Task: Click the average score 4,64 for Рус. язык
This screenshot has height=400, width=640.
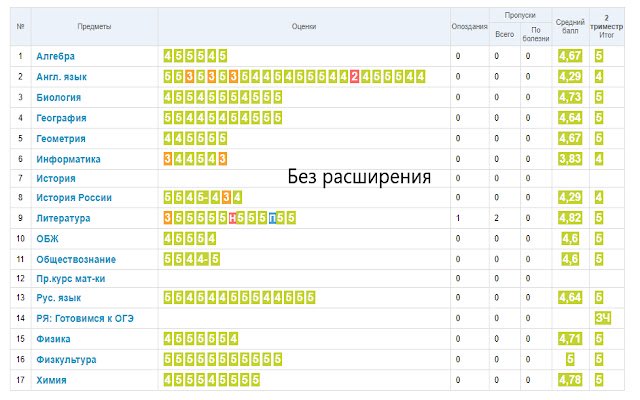Action: click(x=570, y=298)
